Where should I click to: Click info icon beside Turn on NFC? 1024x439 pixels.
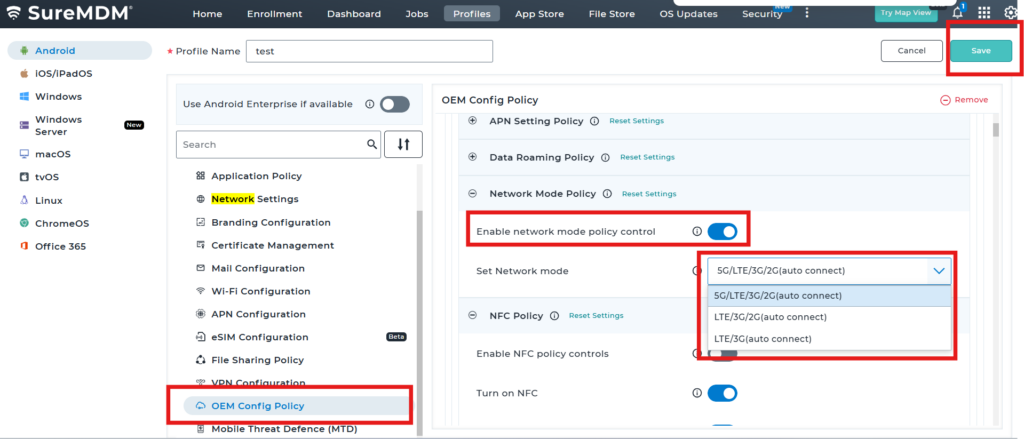[697, 393]
